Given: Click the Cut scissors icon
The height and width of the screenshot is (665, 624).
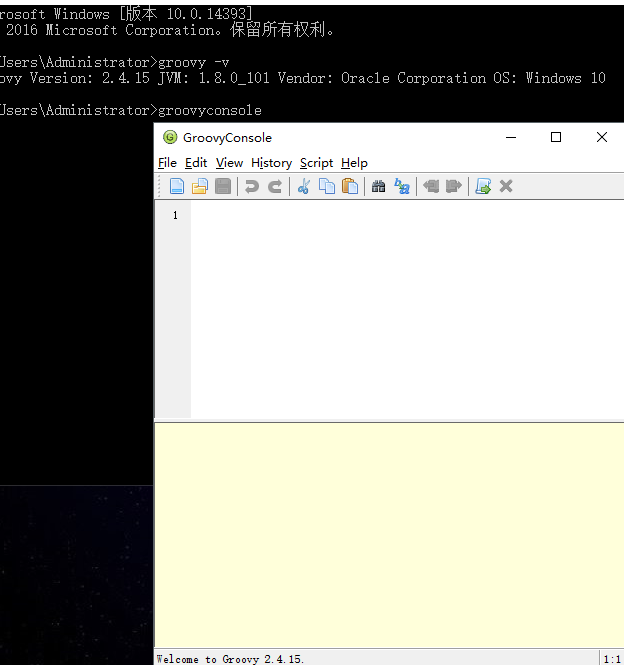Looking at the screenshot, I should pos(304,186).
